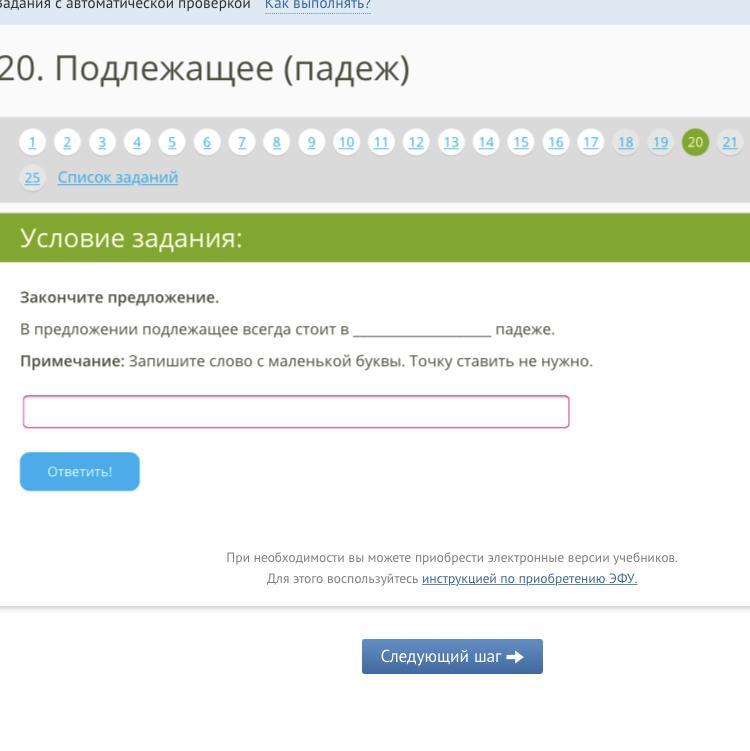Open task number 18

(x=625, y=142)
